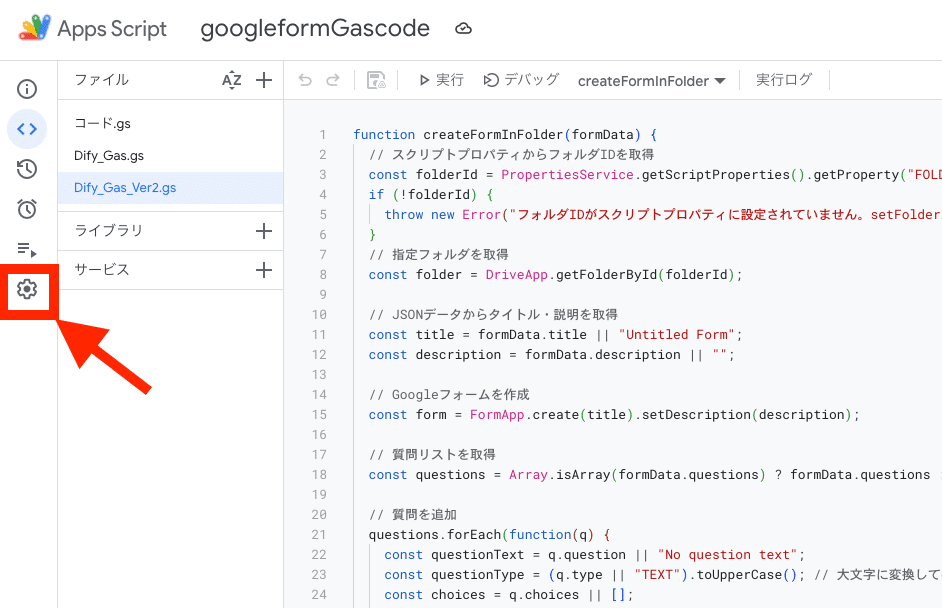This screenshot has height=608, width=942.
Task: Click the ファイル header label
Action: tap(102, 80)
